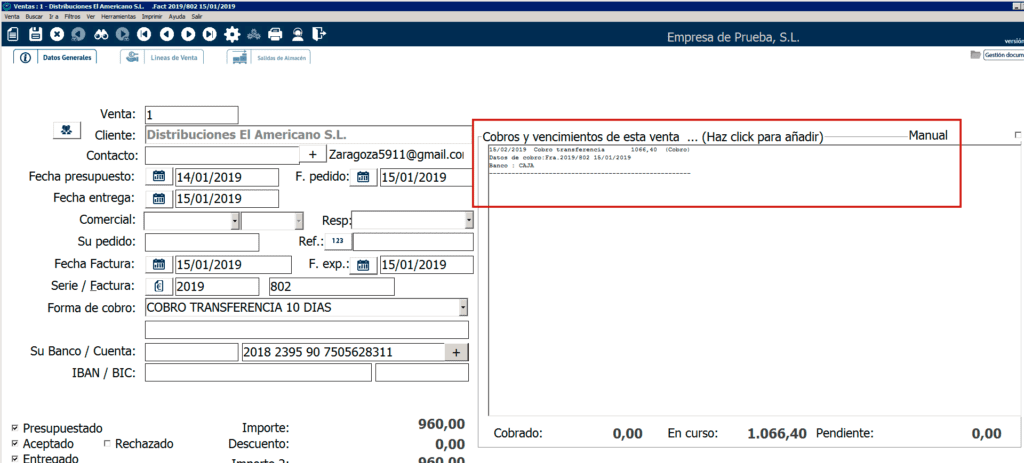Add a contact with the plus button
Screen dimensions: 1024x463
click(x=312, y=155)
